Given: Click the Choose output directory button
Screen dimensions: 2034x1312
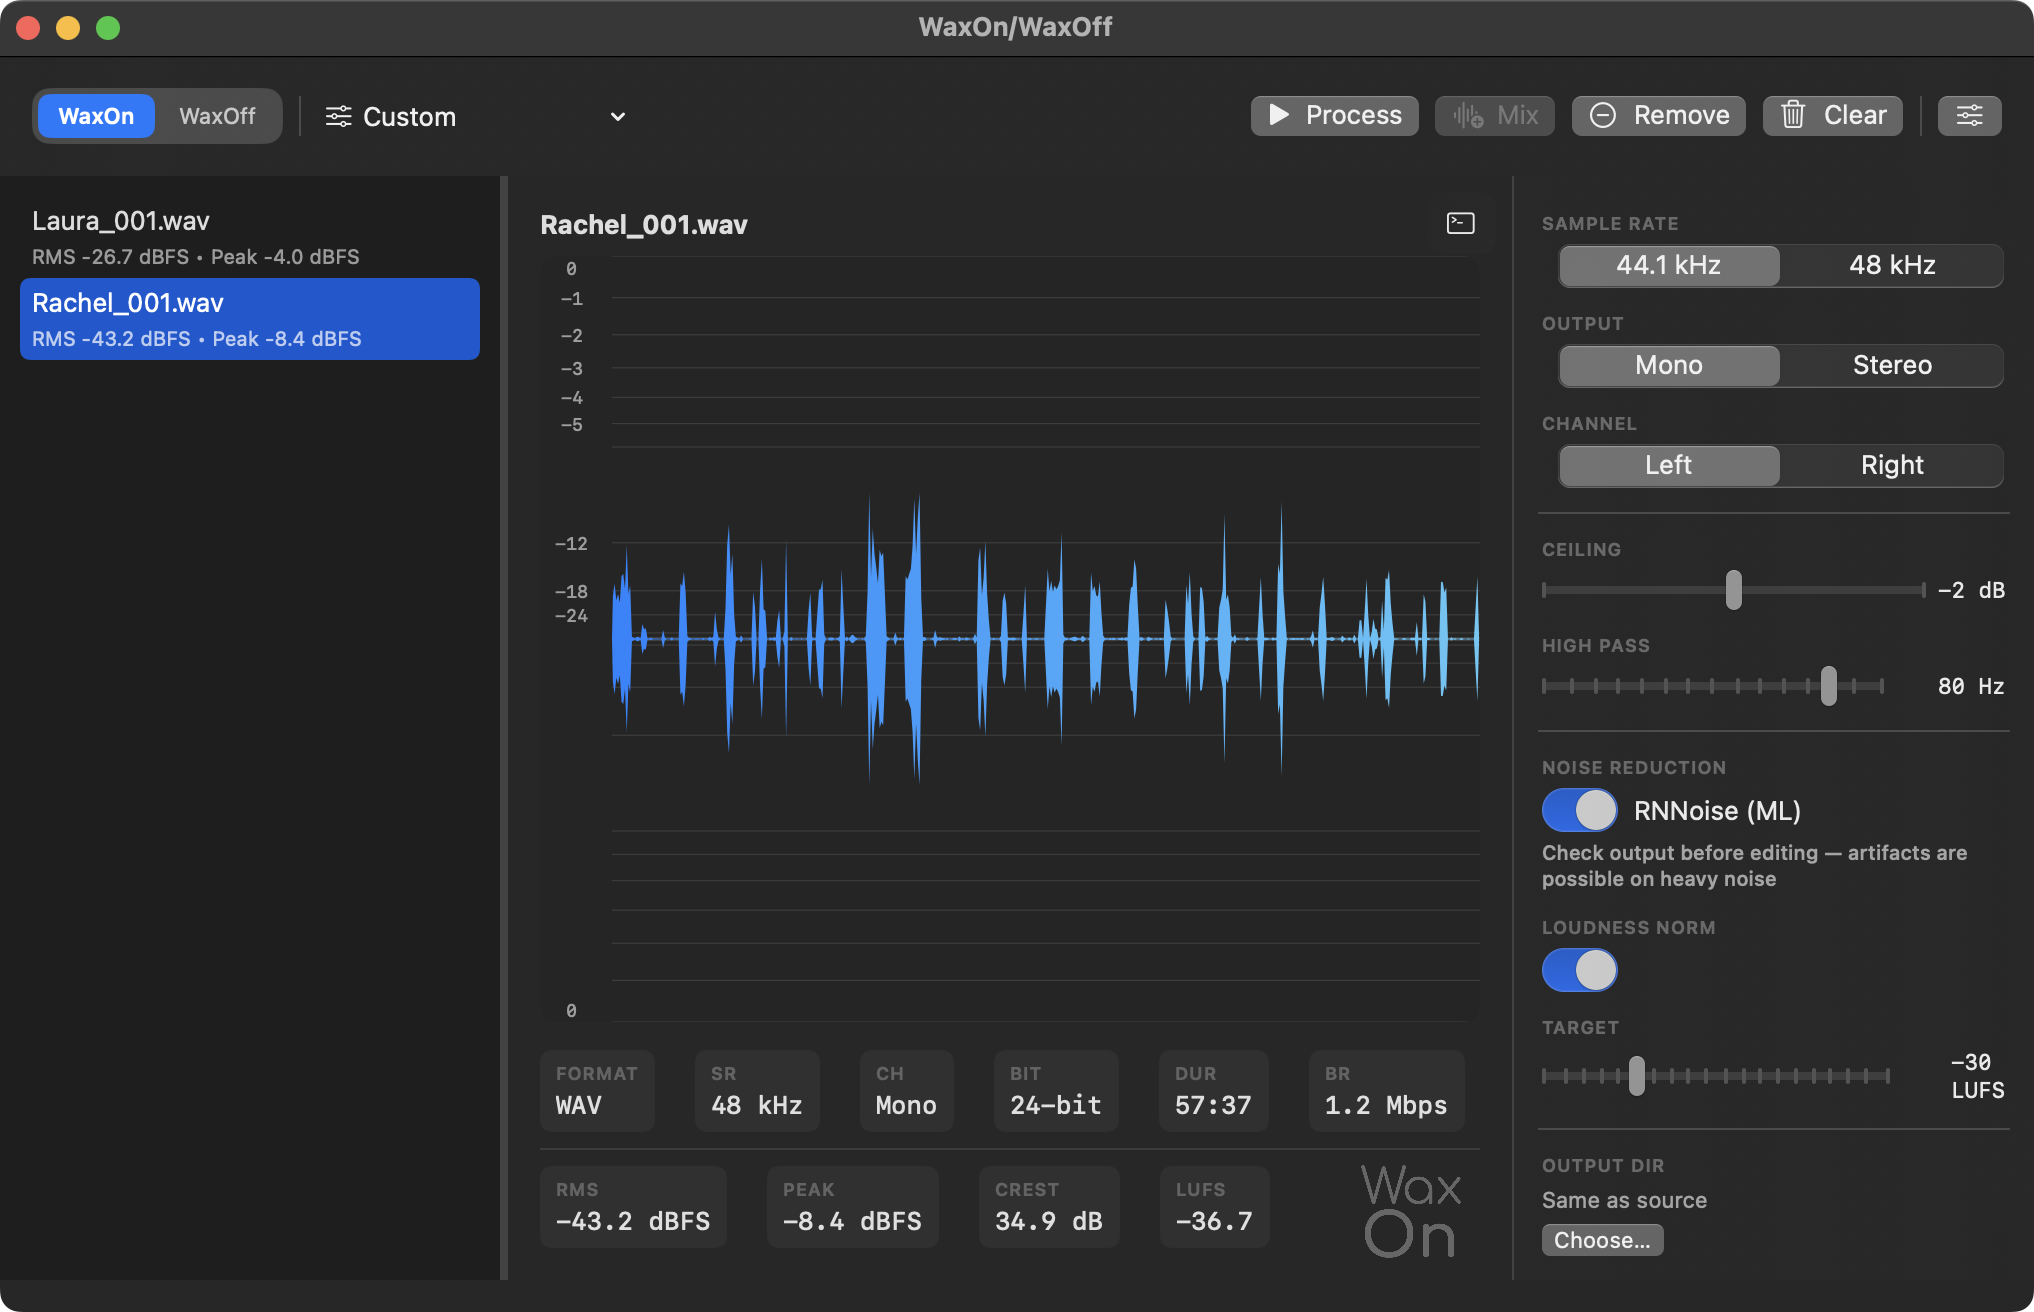Looking at the screenshot, I should 1603,1240.
